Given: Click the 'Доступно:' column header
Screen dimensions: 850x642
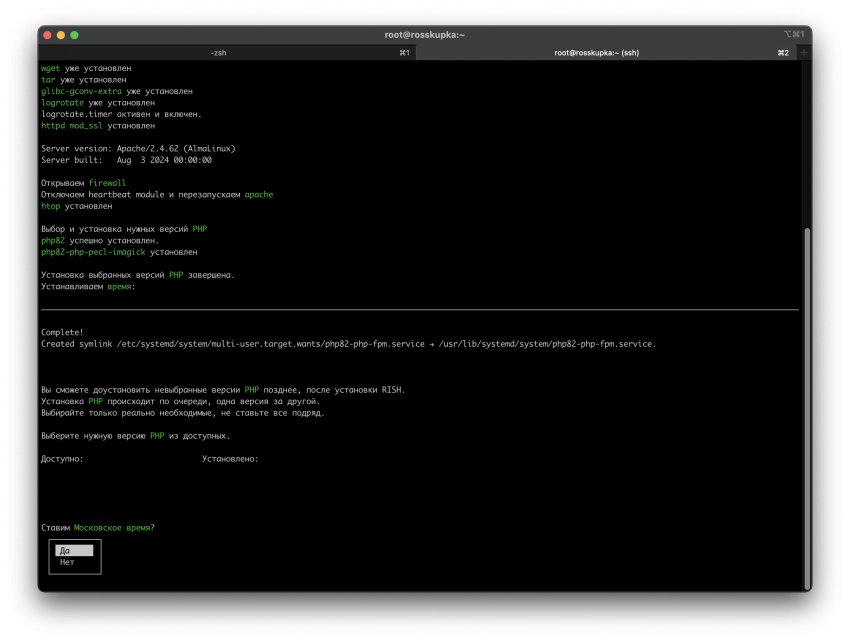Looking at the screenshot, I should (x=62, y=459).
